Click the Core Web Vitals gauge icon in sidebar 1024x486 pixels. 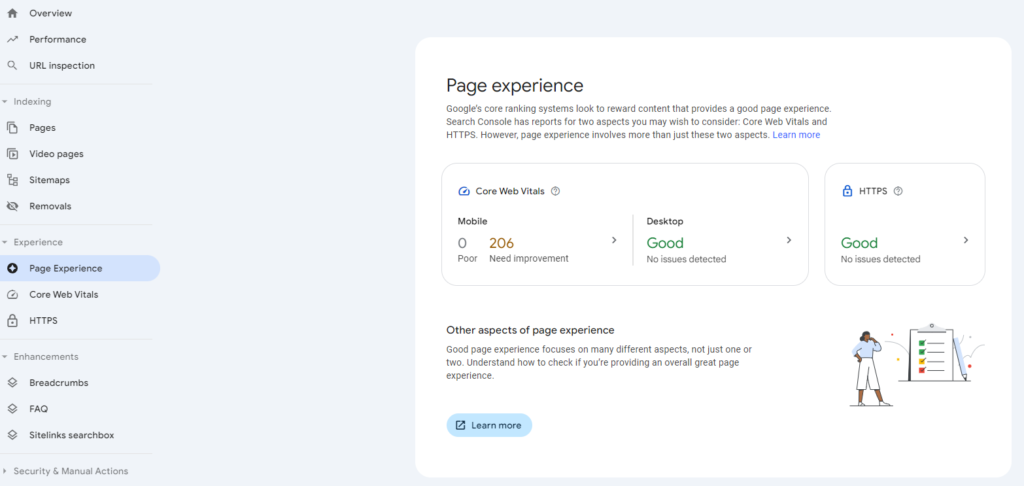[12, 295]
